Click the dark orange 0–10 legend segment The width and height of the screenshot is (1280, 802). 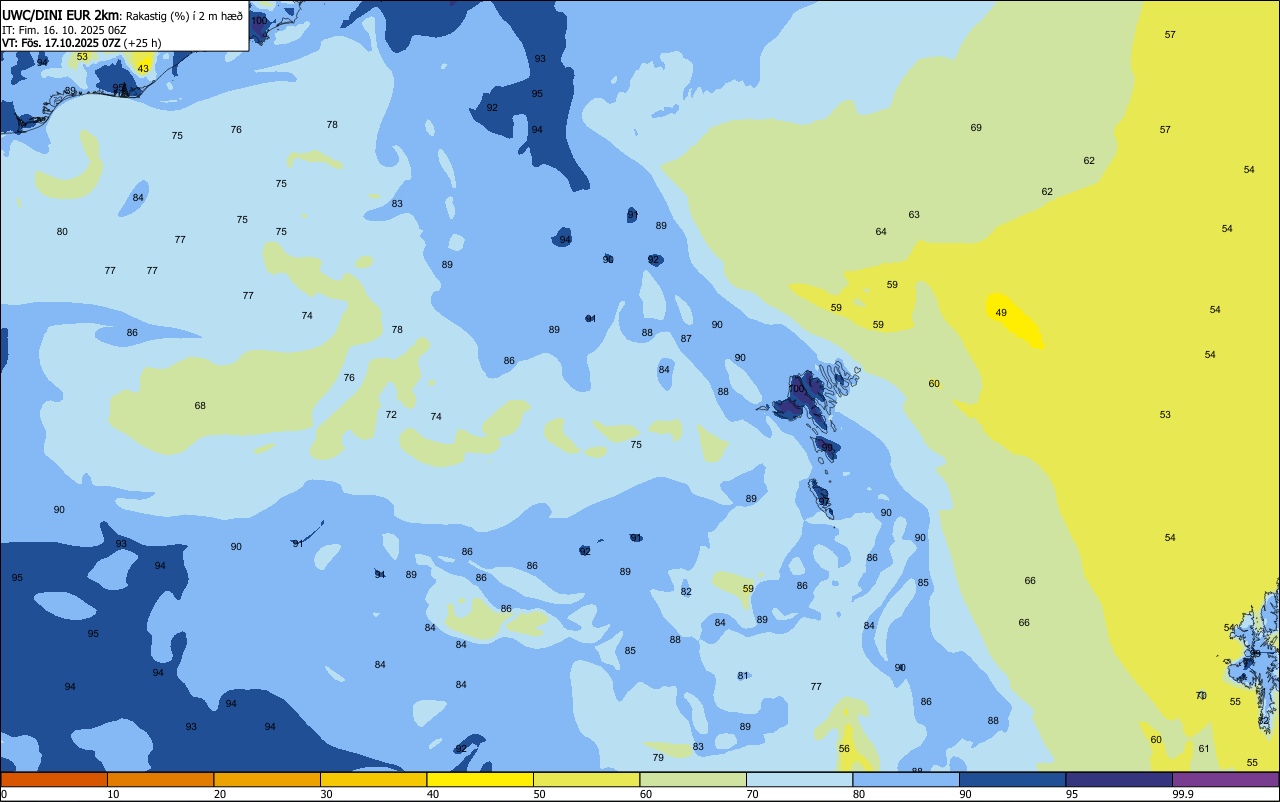point(54,779)
